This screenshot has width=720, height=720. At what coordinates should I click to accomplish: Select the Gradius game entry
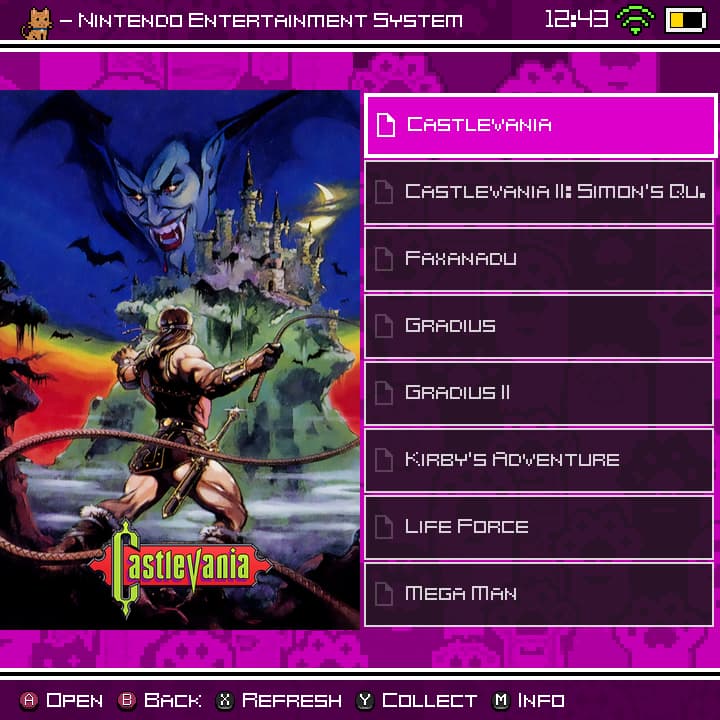click(540, 326)
